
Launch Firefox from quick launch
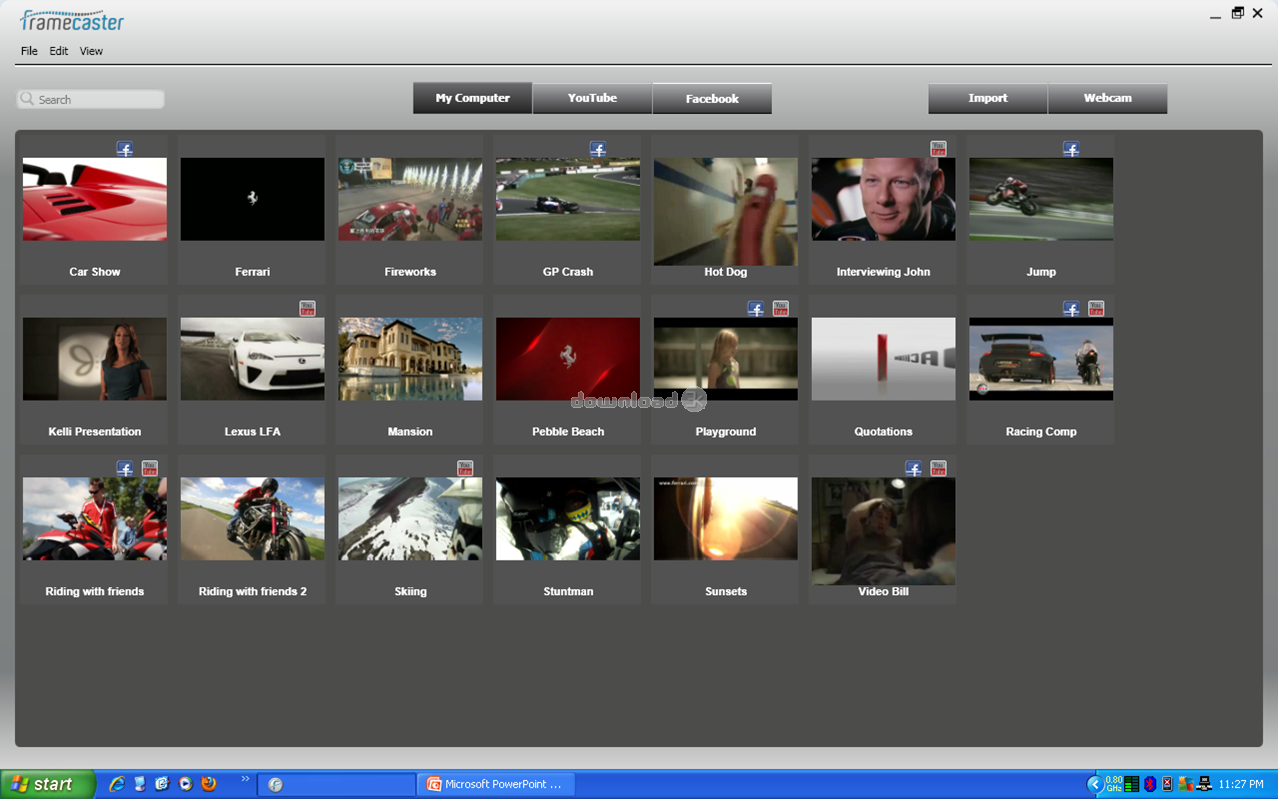209,784
